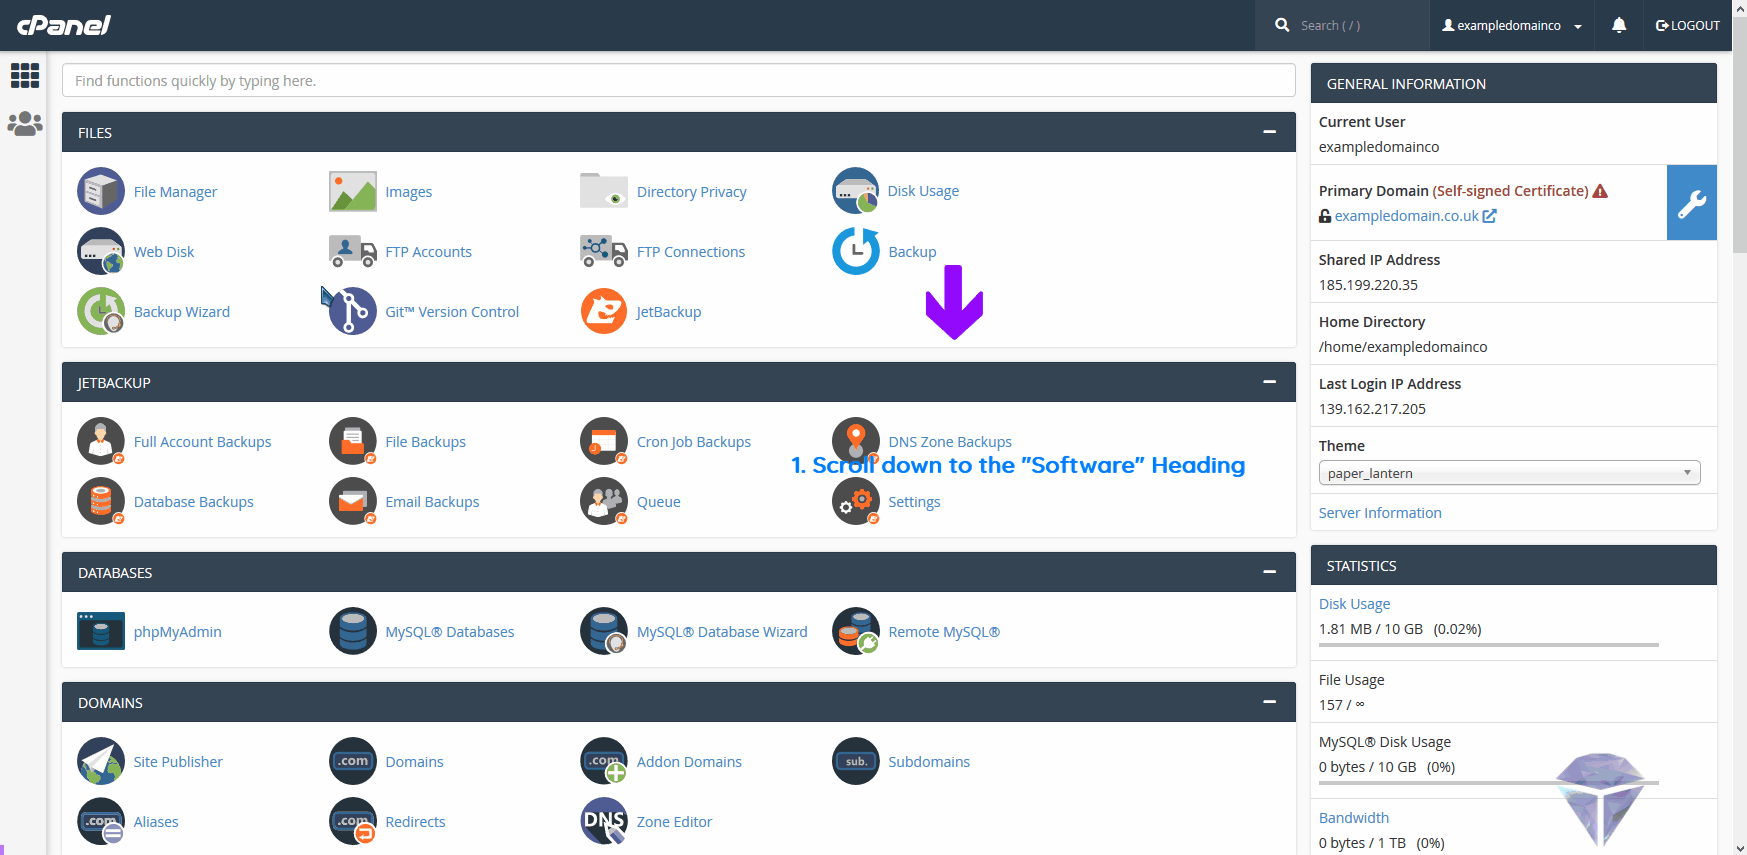Collapse the Databases section

point(1269,572)
